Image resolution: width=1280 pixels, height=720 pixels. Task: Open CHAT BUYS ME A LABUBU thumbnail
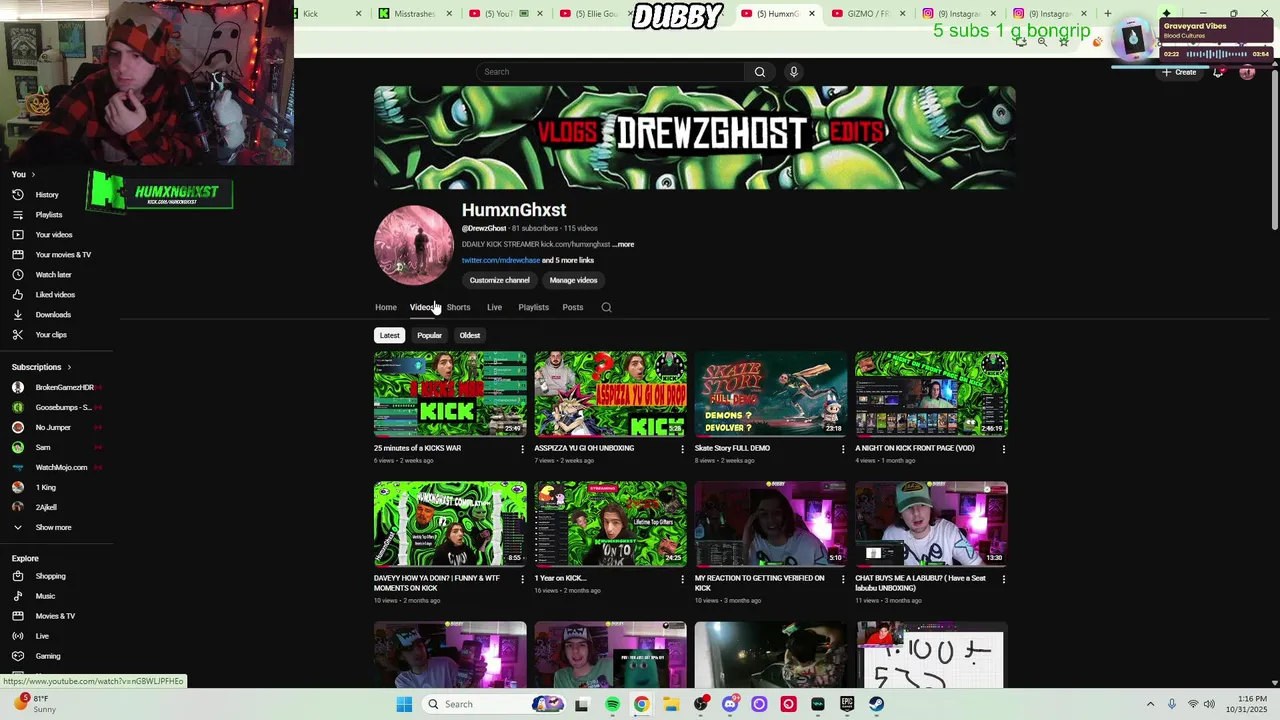click(x=931, y=524)
